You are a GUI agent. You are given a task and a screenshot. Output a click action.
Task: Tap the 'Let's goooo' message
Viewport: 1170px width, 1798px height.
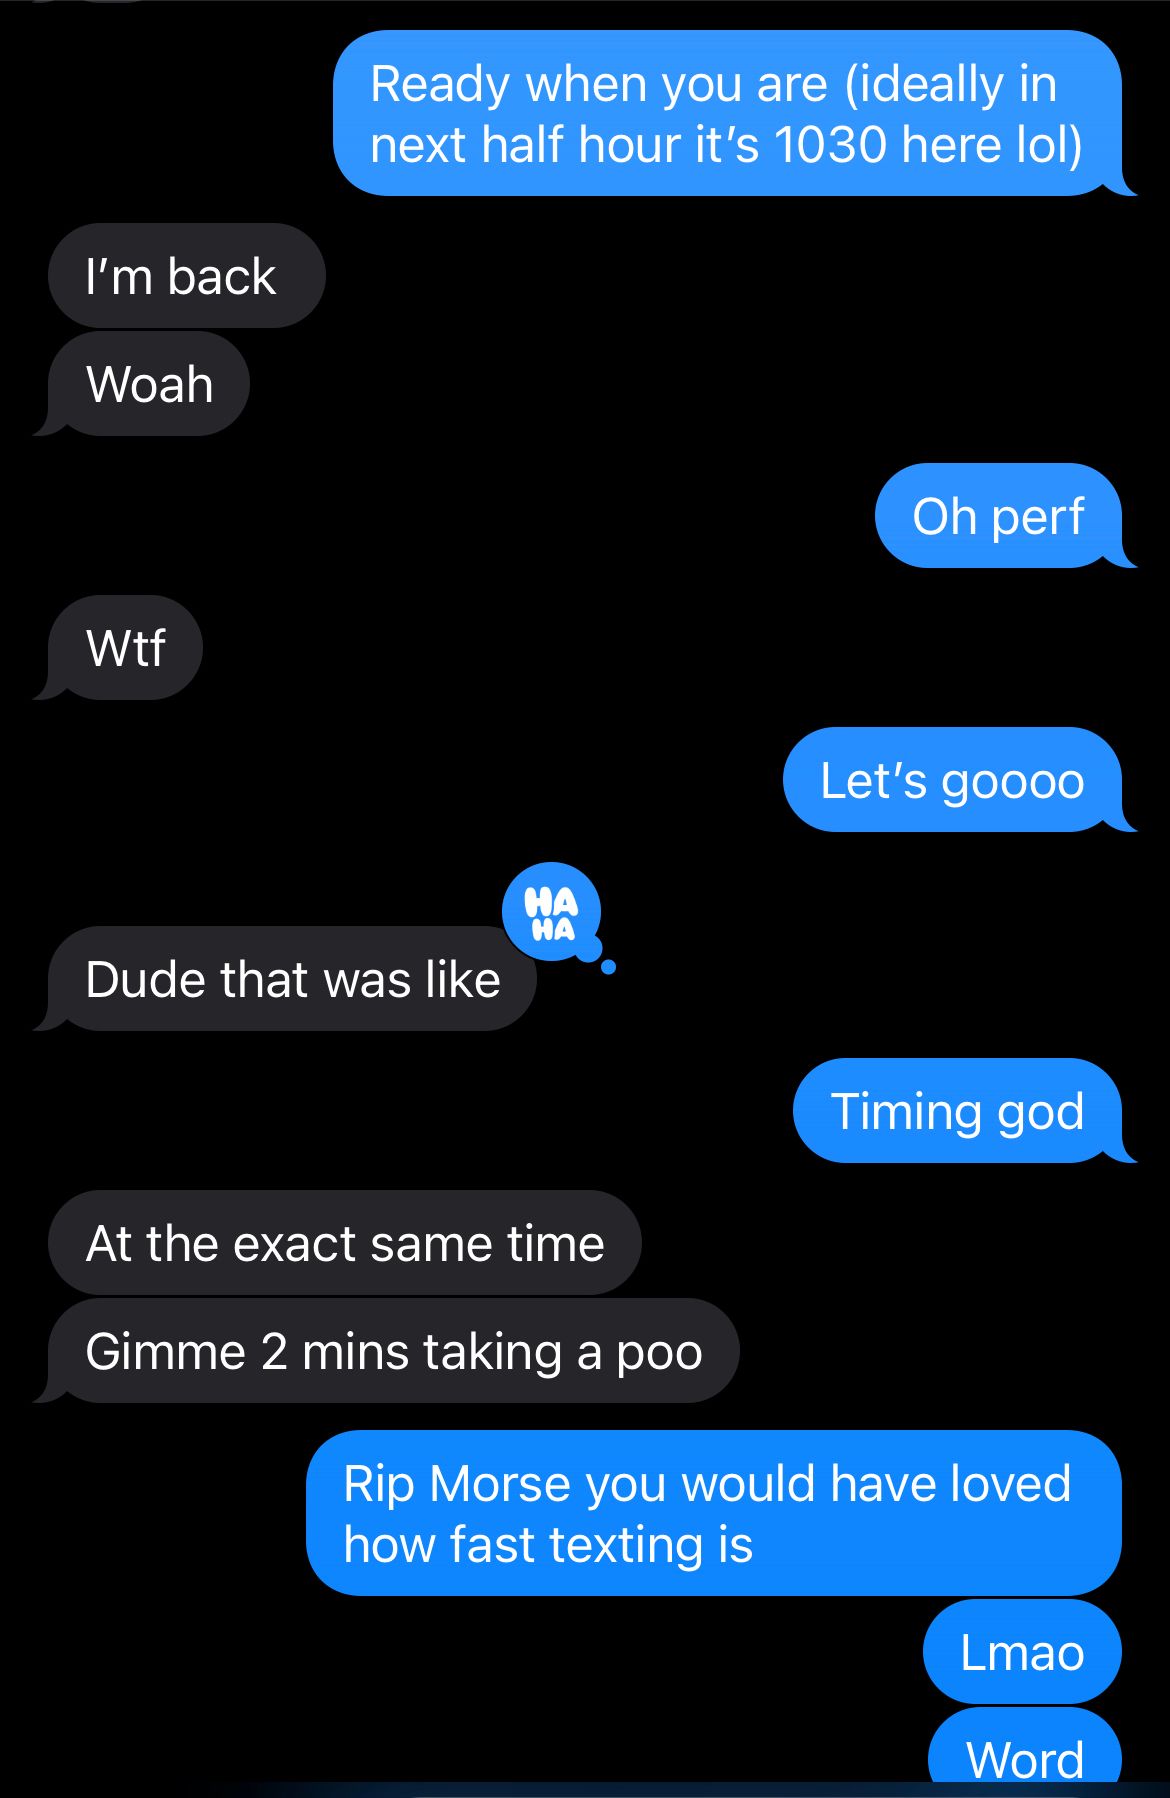click(954, 780)
